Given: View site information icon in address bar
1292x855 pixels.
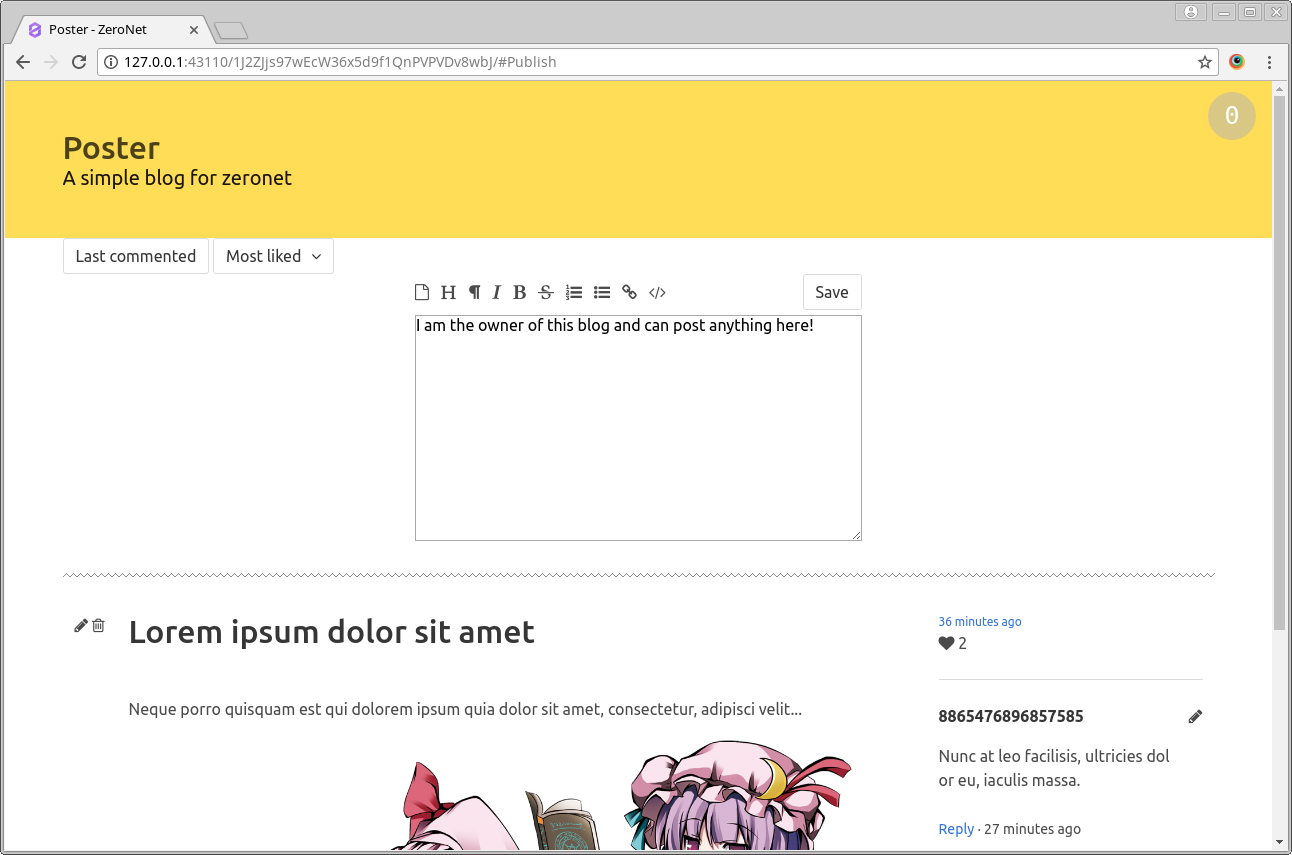Looking at the screenshot, I should 111,62.
